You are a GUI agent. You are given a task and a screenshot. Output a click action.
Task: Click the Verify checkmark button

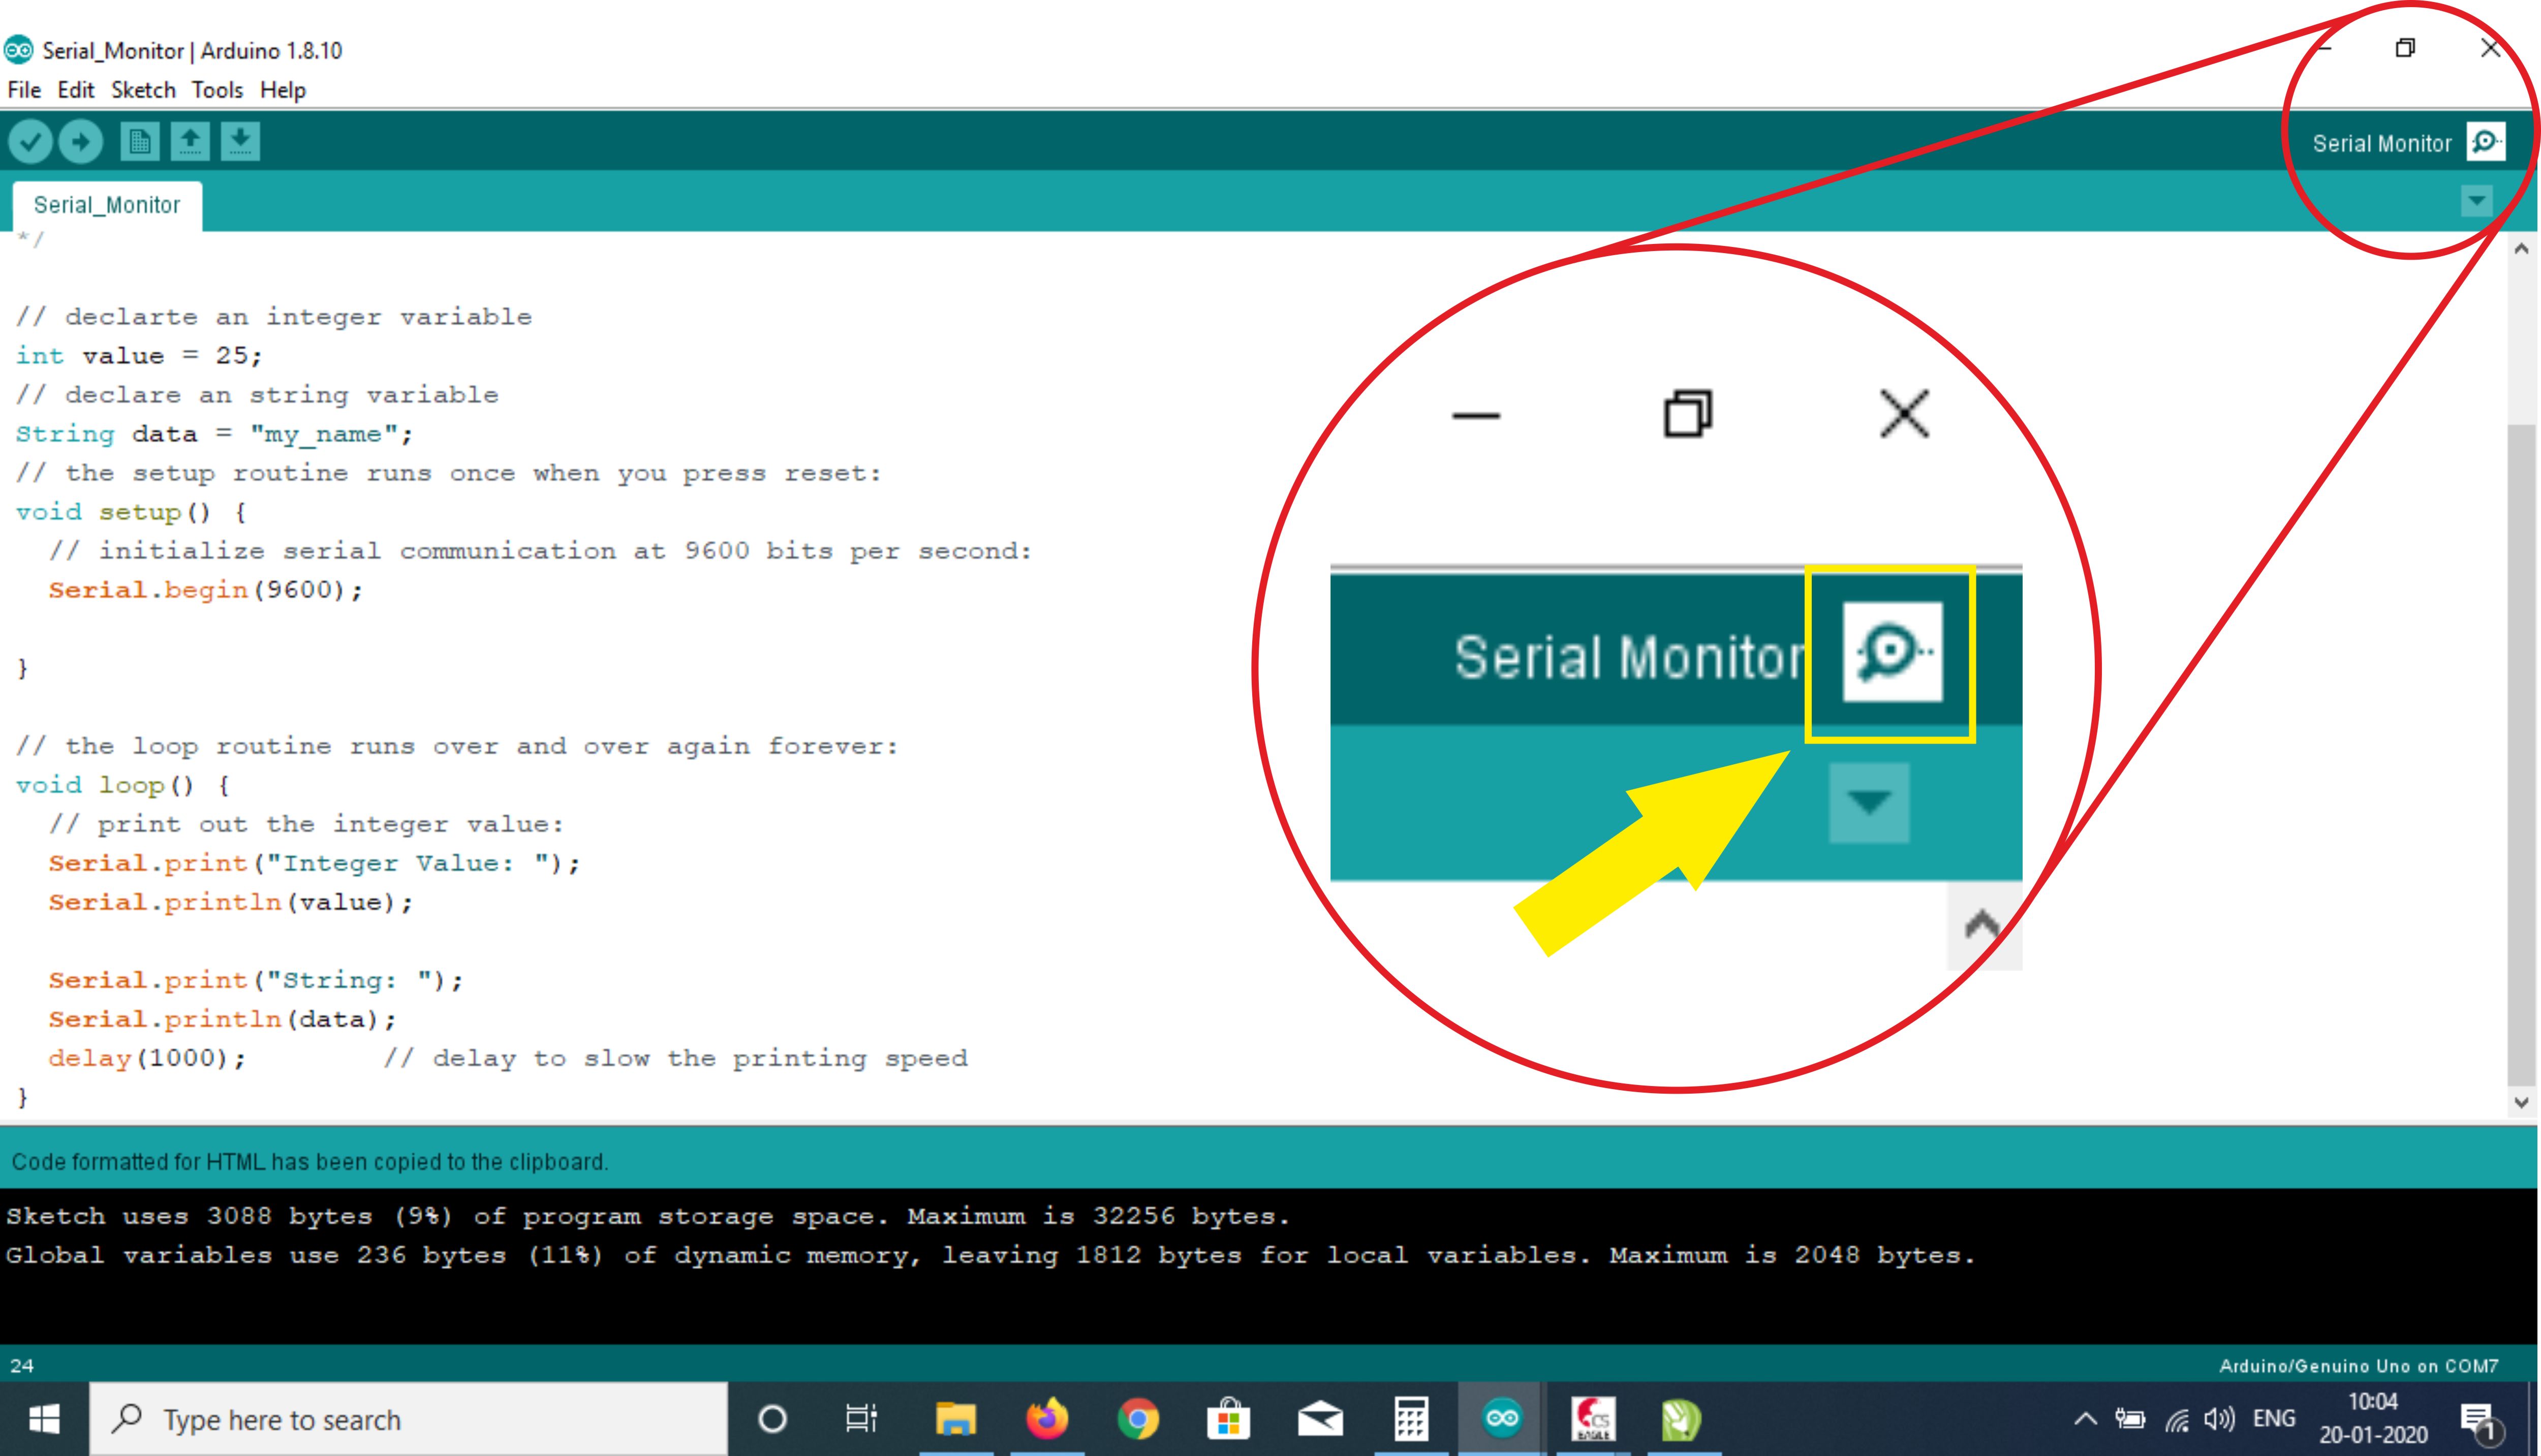pos(31,142)
